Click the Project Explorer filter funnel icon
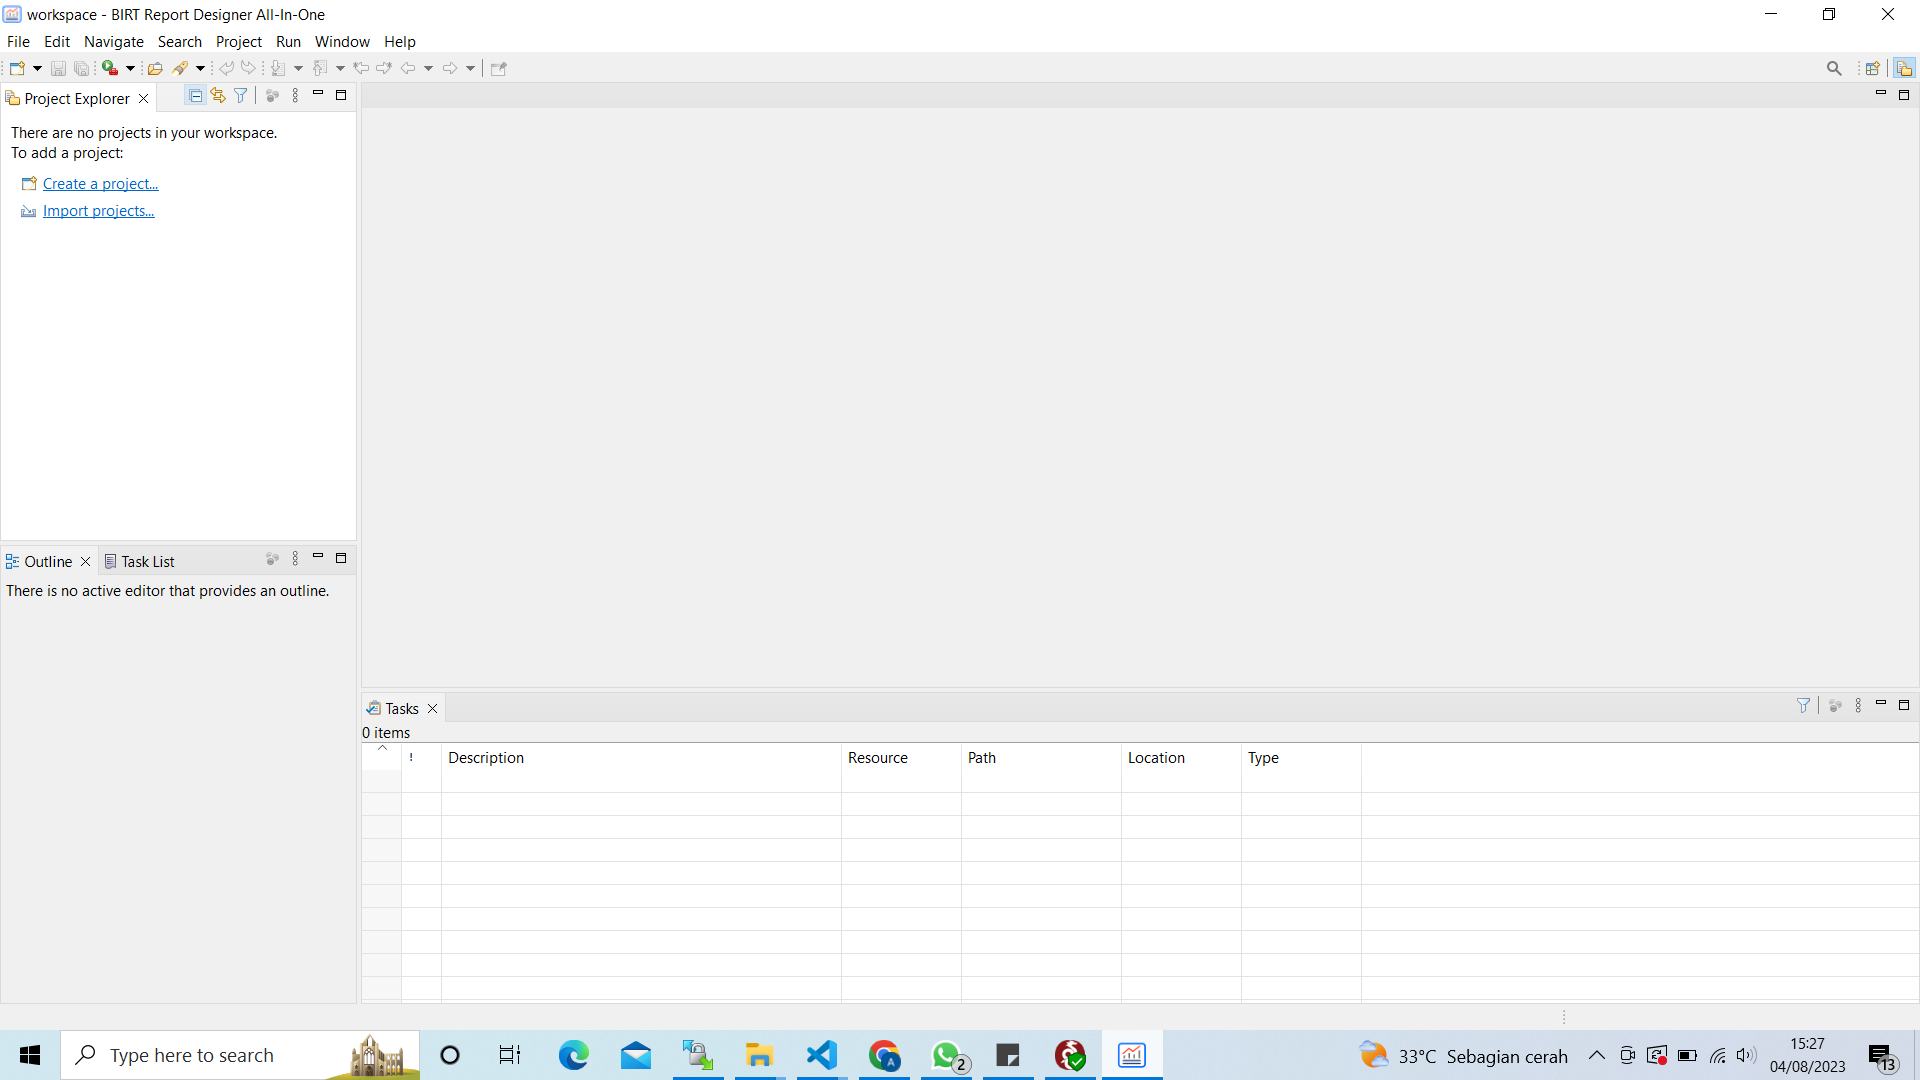 pyautogui.click(x=241, y=96)
